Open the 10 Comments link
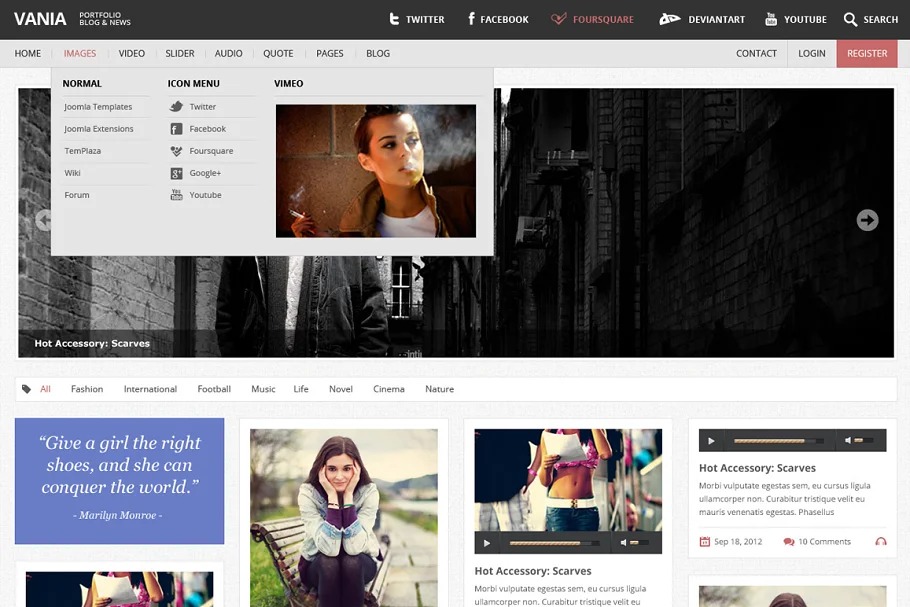 (x=823, y=542)
